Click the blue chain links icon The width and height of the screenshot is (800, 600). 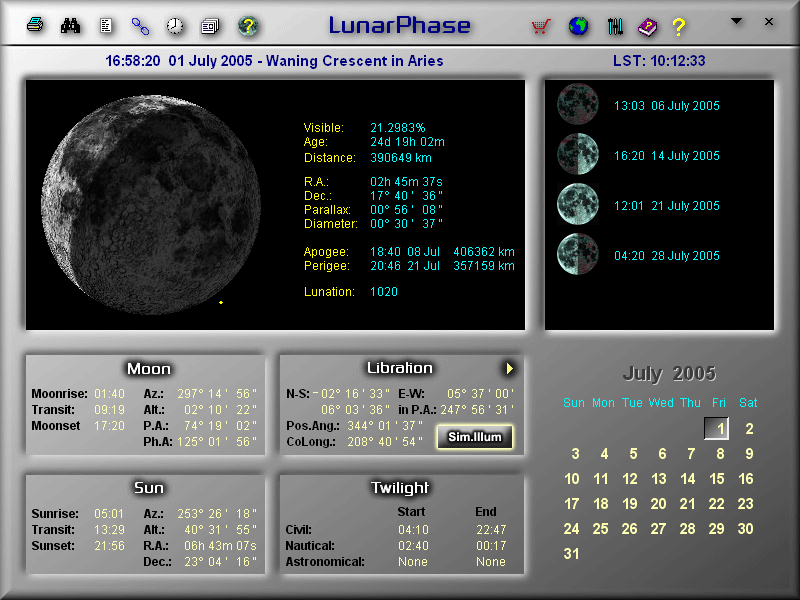[x=140, y=26]
